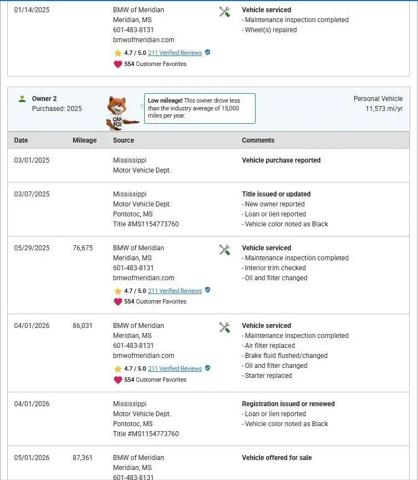The width and height of the screenshot is (418, 480).
Task: Open 211 Verified Reviews link in 05/29/2025 entry
Action: pos(175,291)
